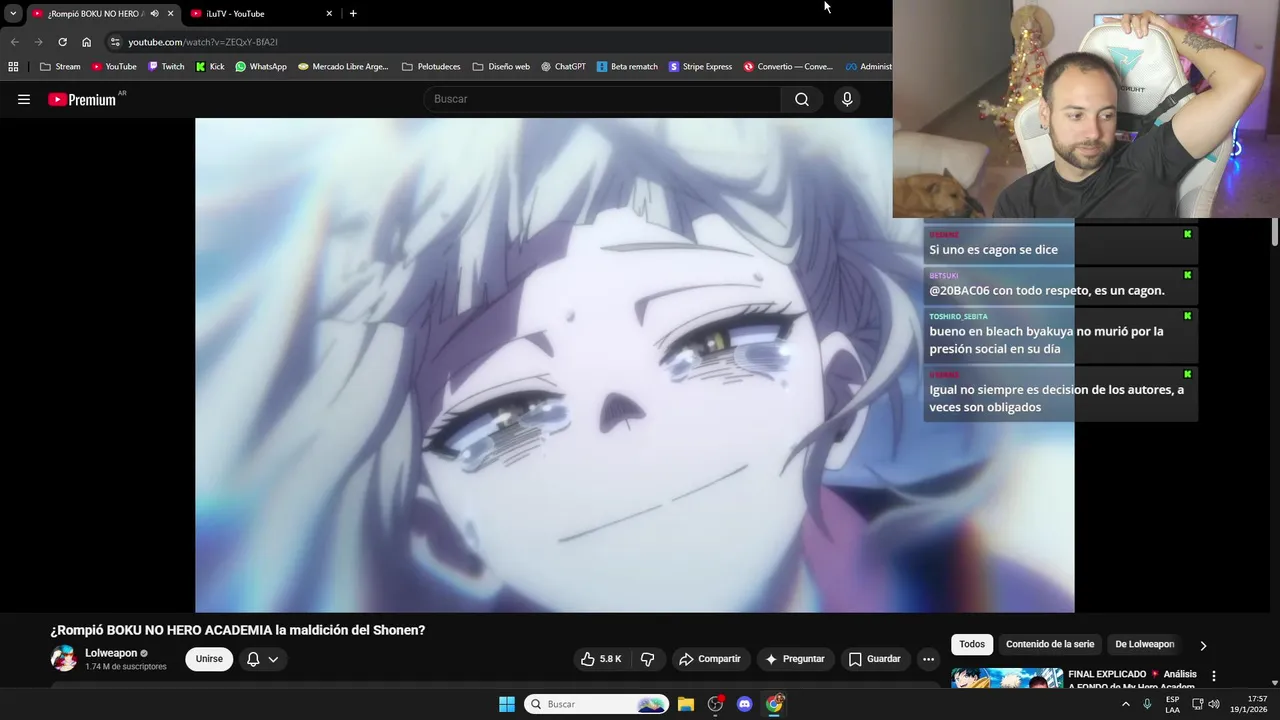
Task: Like the video with thumbs up
Action: (601, 659)
